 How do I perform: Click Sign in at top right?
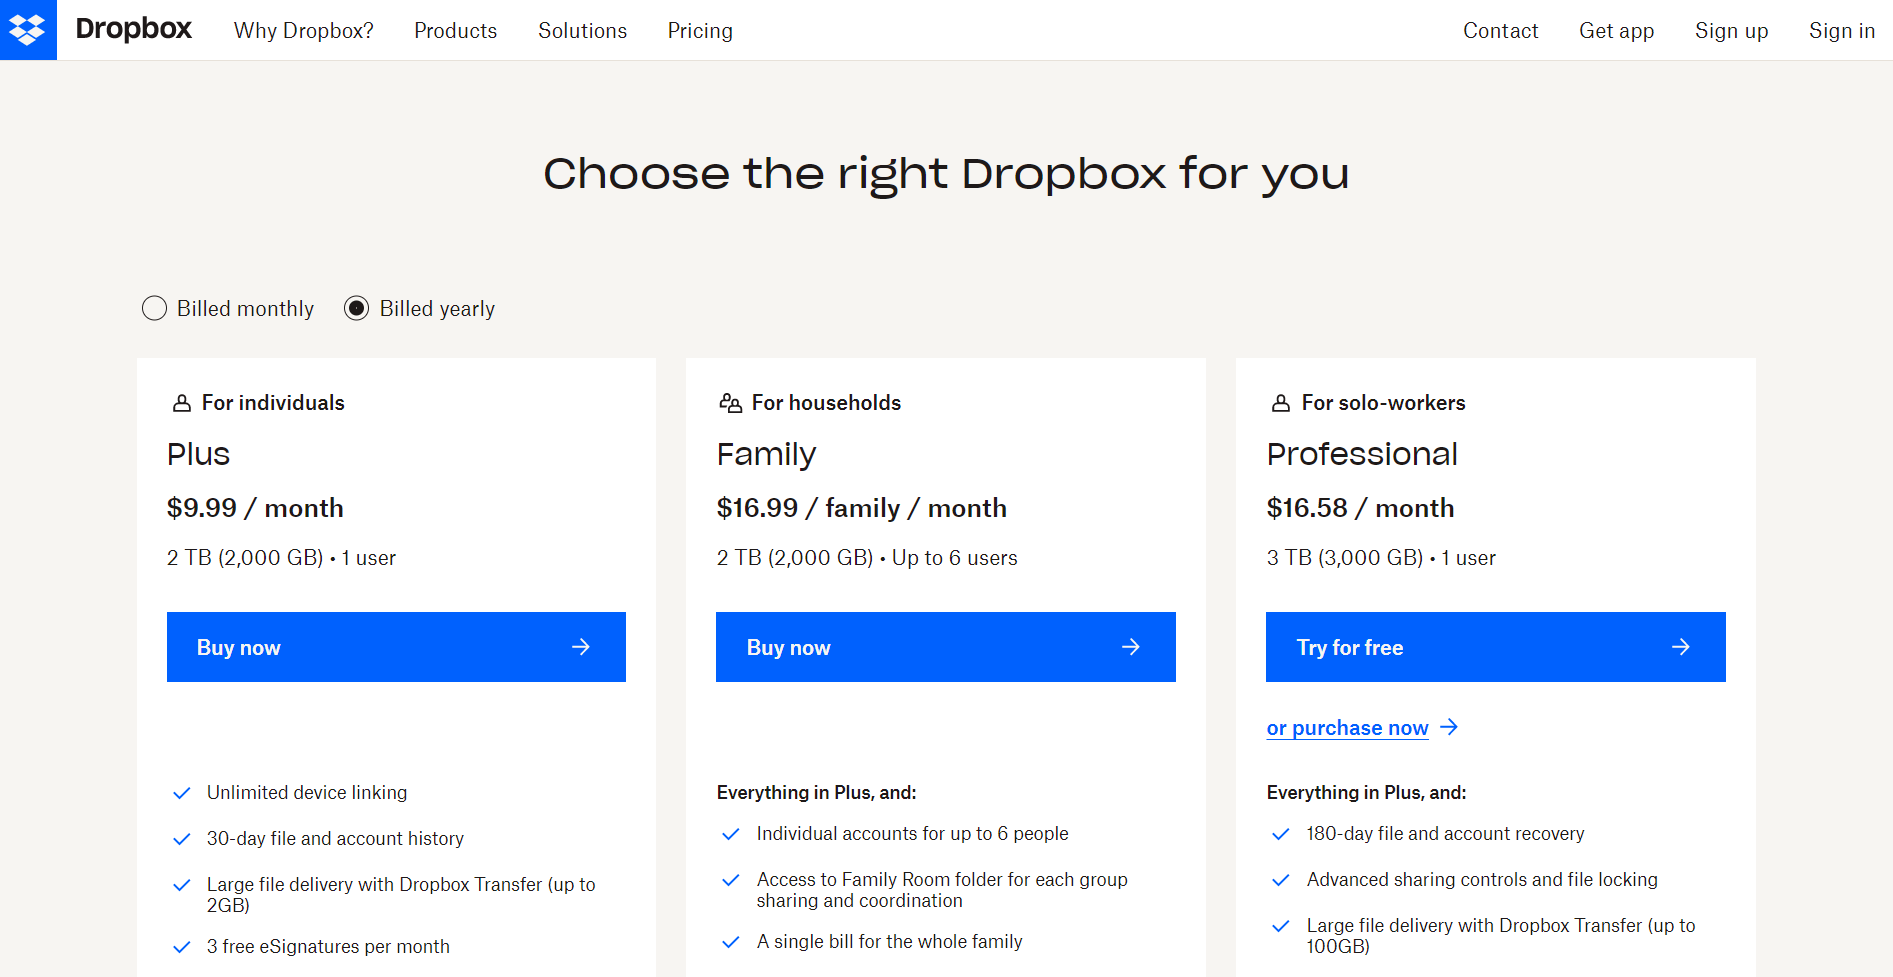pyautogui.click(x=1841, y=31)
